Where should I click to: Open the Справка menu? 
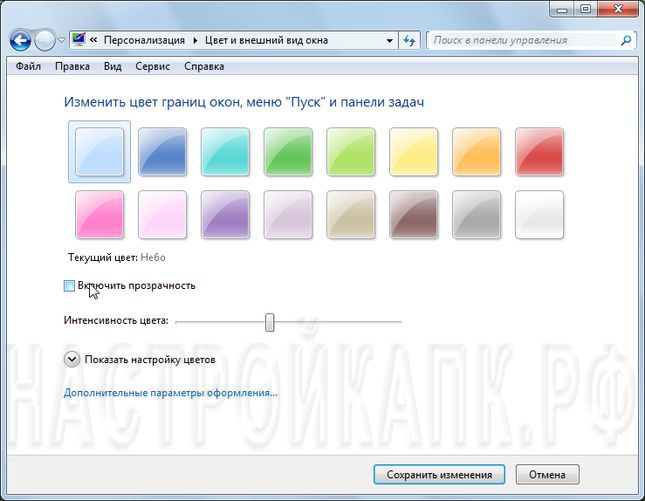[204, 66]
